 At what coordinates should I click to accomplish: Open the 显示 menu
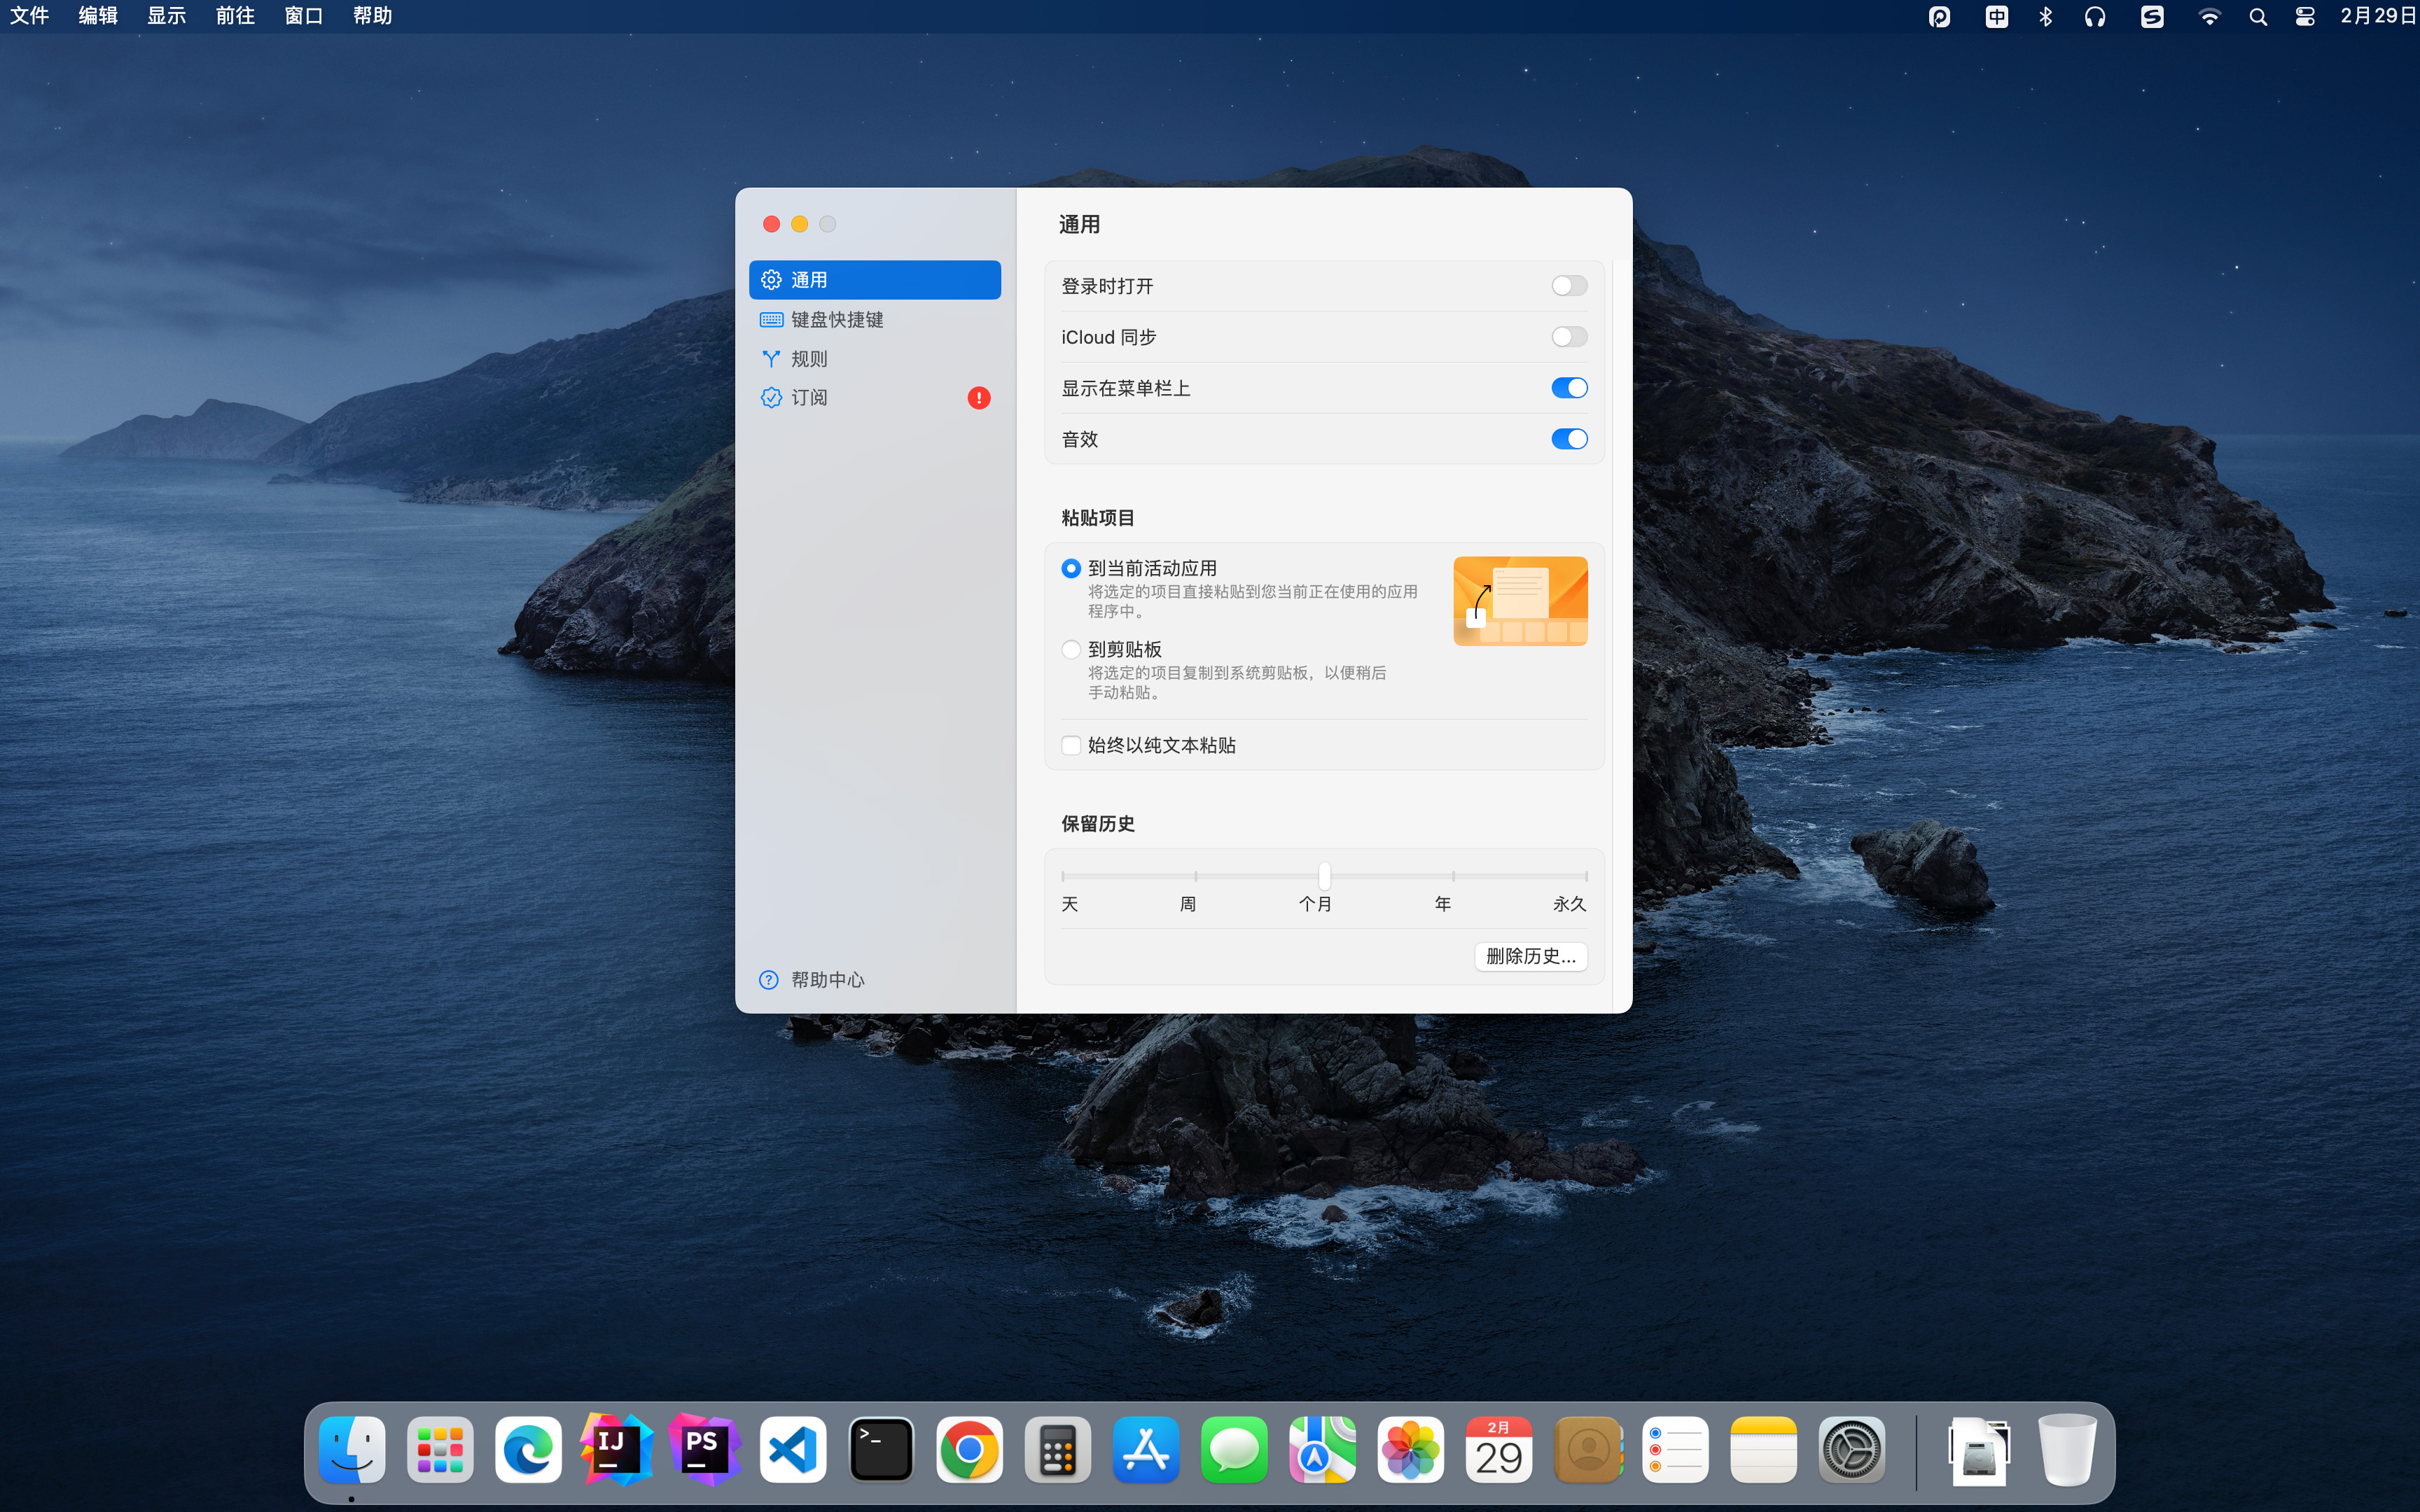pyautogui.click(x=167, y=16)
